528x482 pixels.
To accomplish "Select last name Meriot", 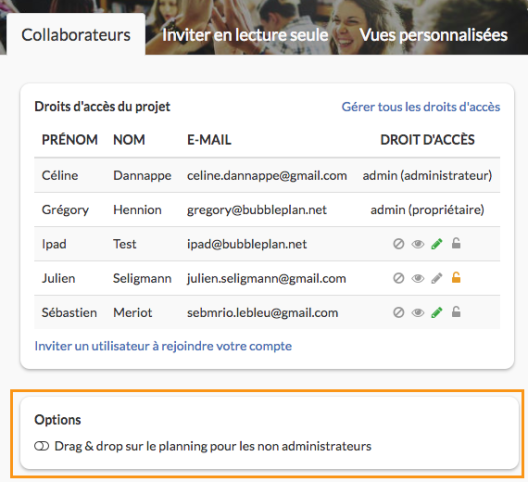I will pyautogui.click(x=133, y=313).
